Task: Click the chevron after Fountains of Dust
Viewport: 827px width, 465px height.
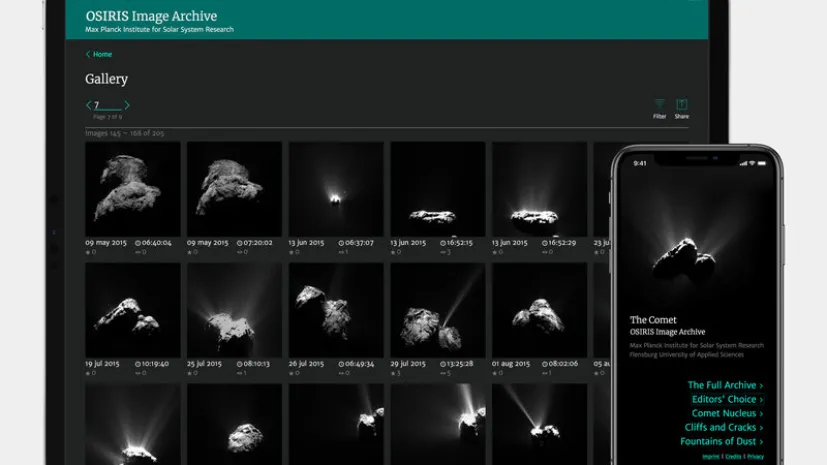Action: (x=761, y=442)
